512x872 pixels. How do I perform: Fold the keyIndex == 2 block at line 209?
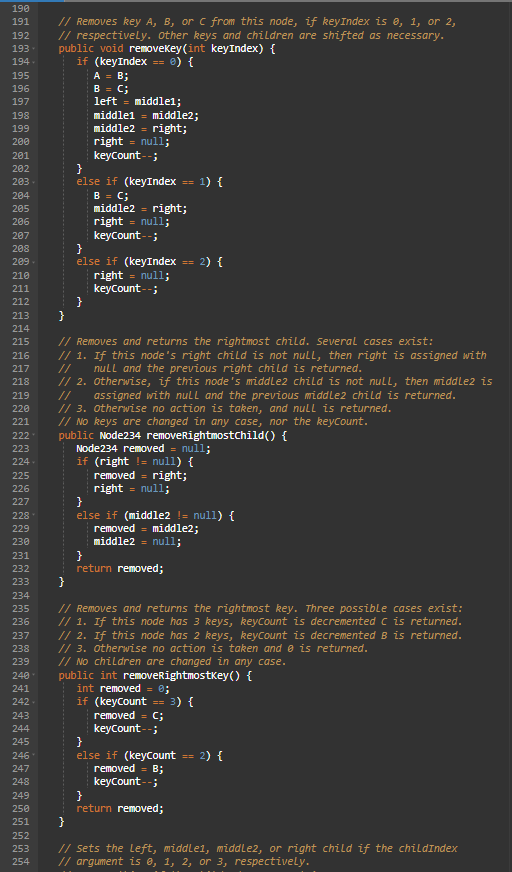(34, 262)
